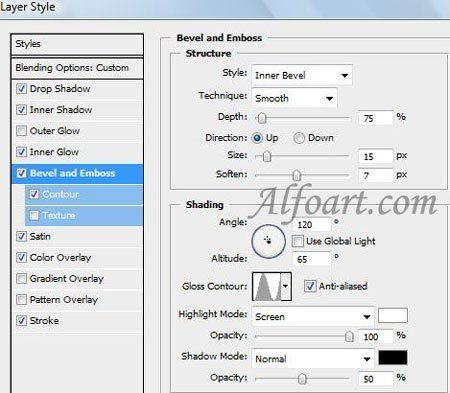
Task: Toggle the Inner Shadow checkbox
Action: [x=21, y=110]
